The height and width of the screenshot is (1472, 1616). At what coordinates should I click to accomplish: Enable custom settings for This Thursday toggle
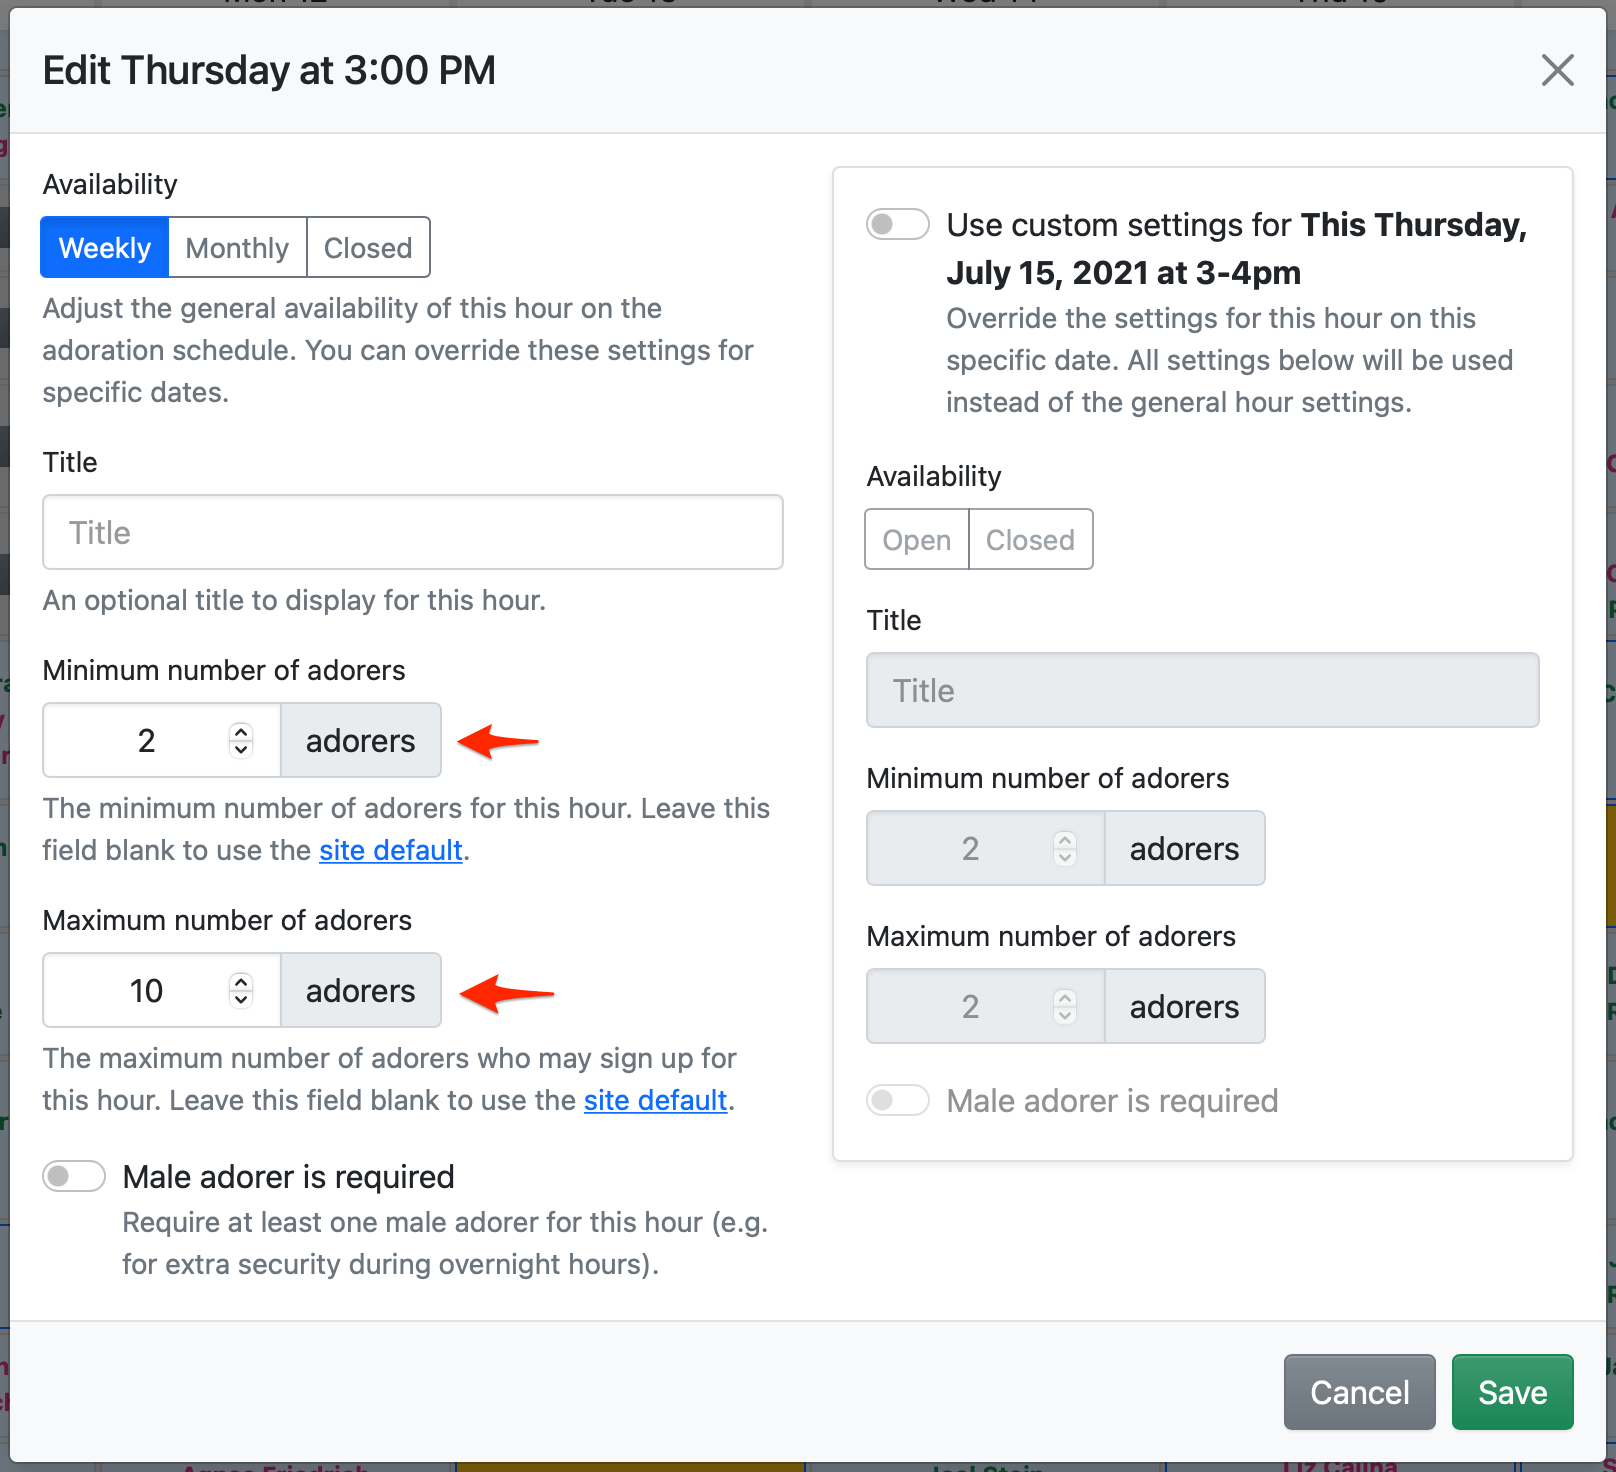[897, 225]
